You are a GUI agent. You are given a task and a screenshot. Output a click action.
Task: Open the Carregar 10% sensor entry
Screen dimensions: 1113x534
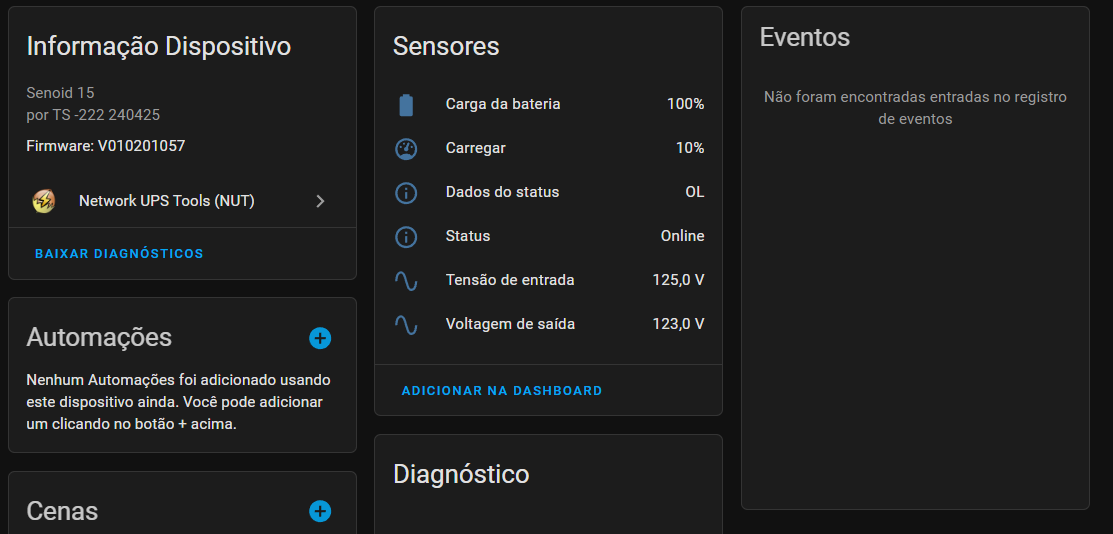point(548,148)
